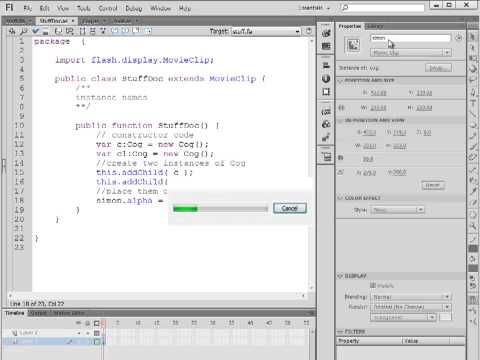Image resolution: width=480 pixels, height=360 pixels.
Task: Select the Selection arrow tool in Tools panel
Action: pos(472,37)
